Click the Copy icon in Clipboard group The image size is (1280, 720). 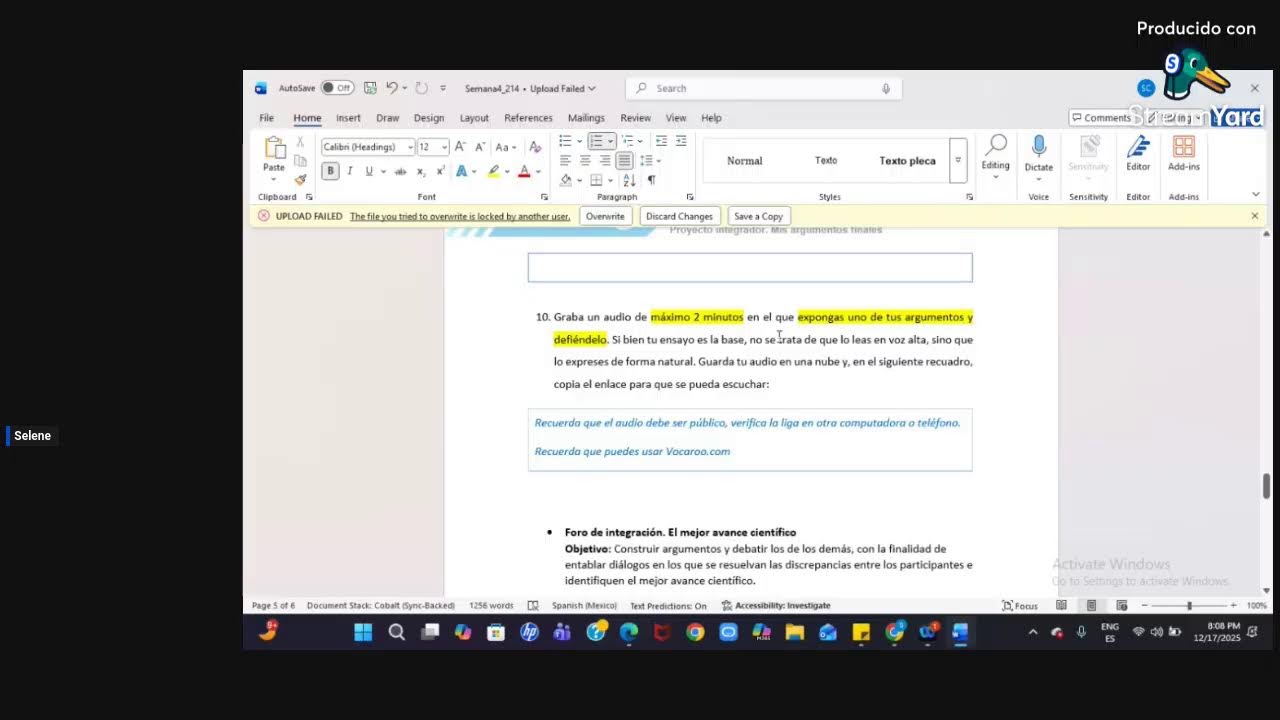300,161
